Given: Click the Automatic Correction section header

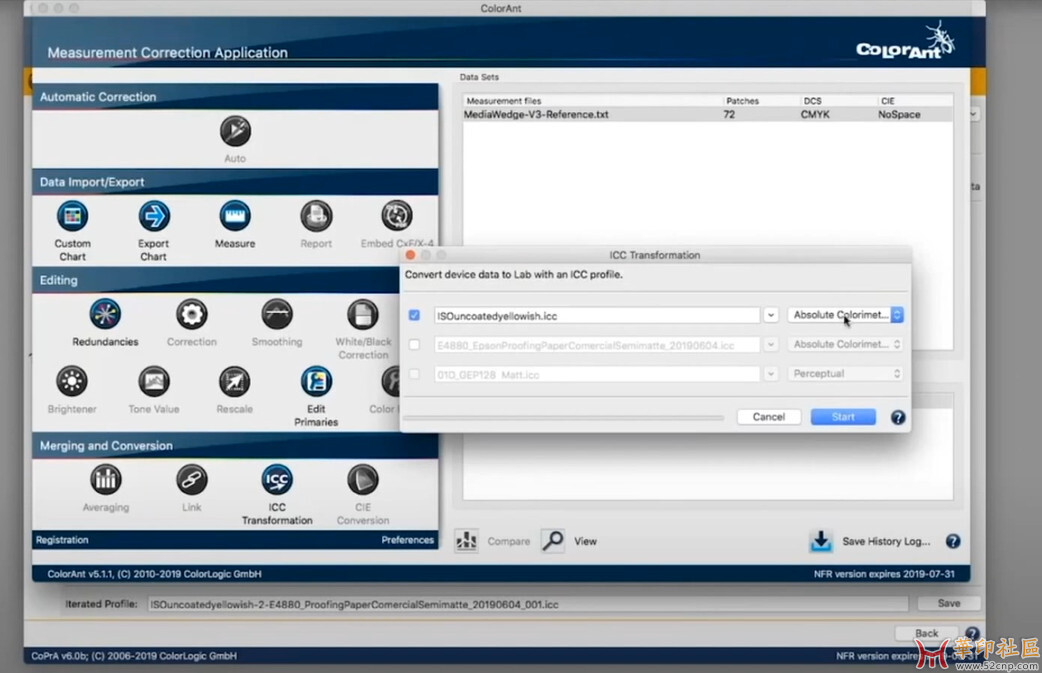Looking at the screenshot, I should pyautogui.click(x=235, y=97).
